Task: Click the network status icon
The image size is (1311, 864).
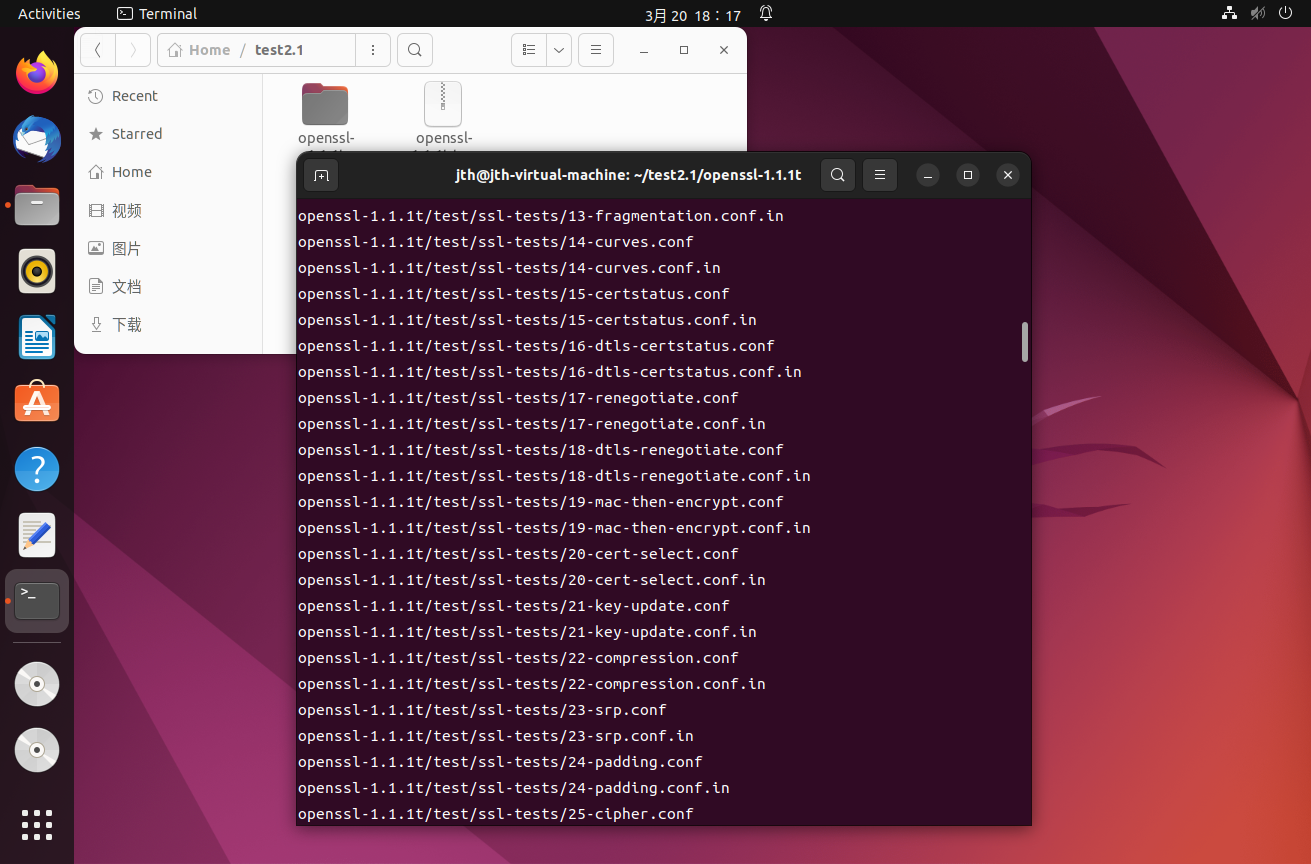Action: click(x=1230, y=14)
